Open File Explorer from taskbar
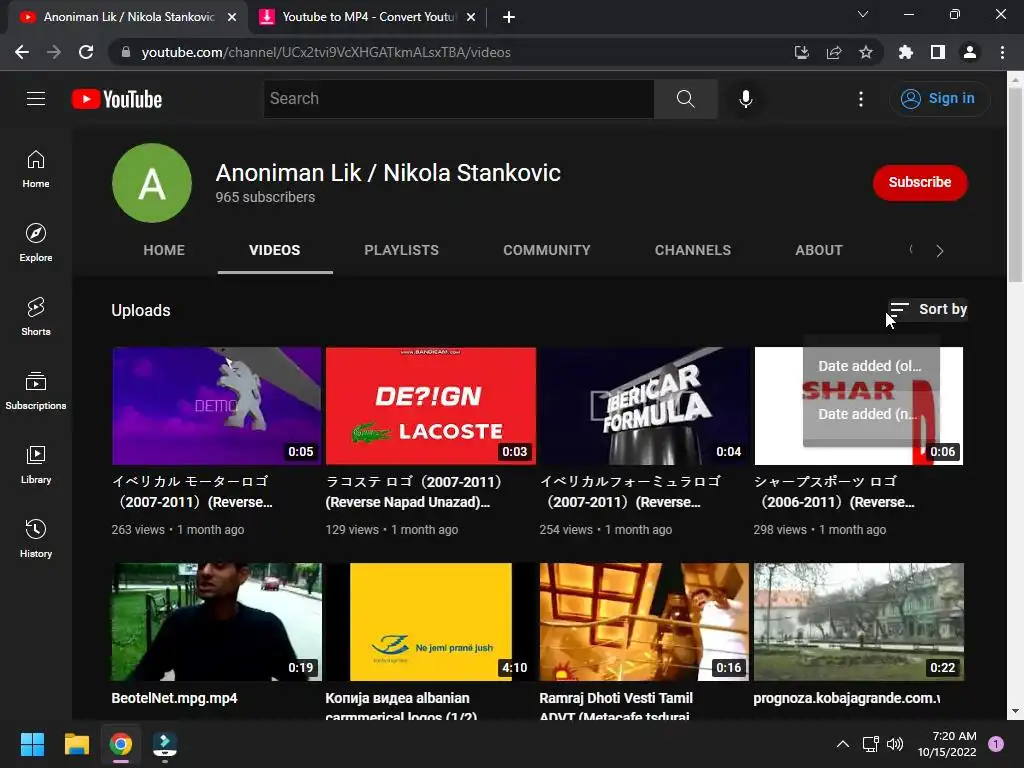This screenshot has height=768, width=1024. [x=76, y=744]
